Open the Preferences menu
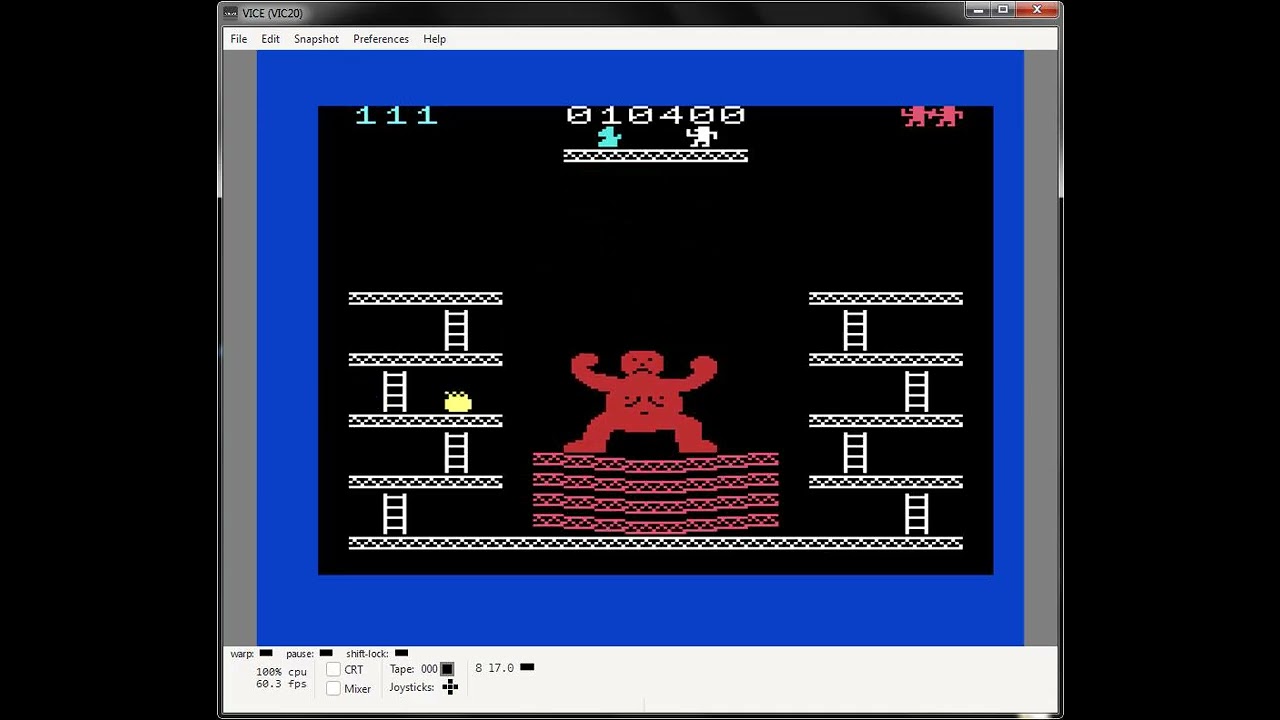This screenshot has width=1280, height=720. (381, 39)
